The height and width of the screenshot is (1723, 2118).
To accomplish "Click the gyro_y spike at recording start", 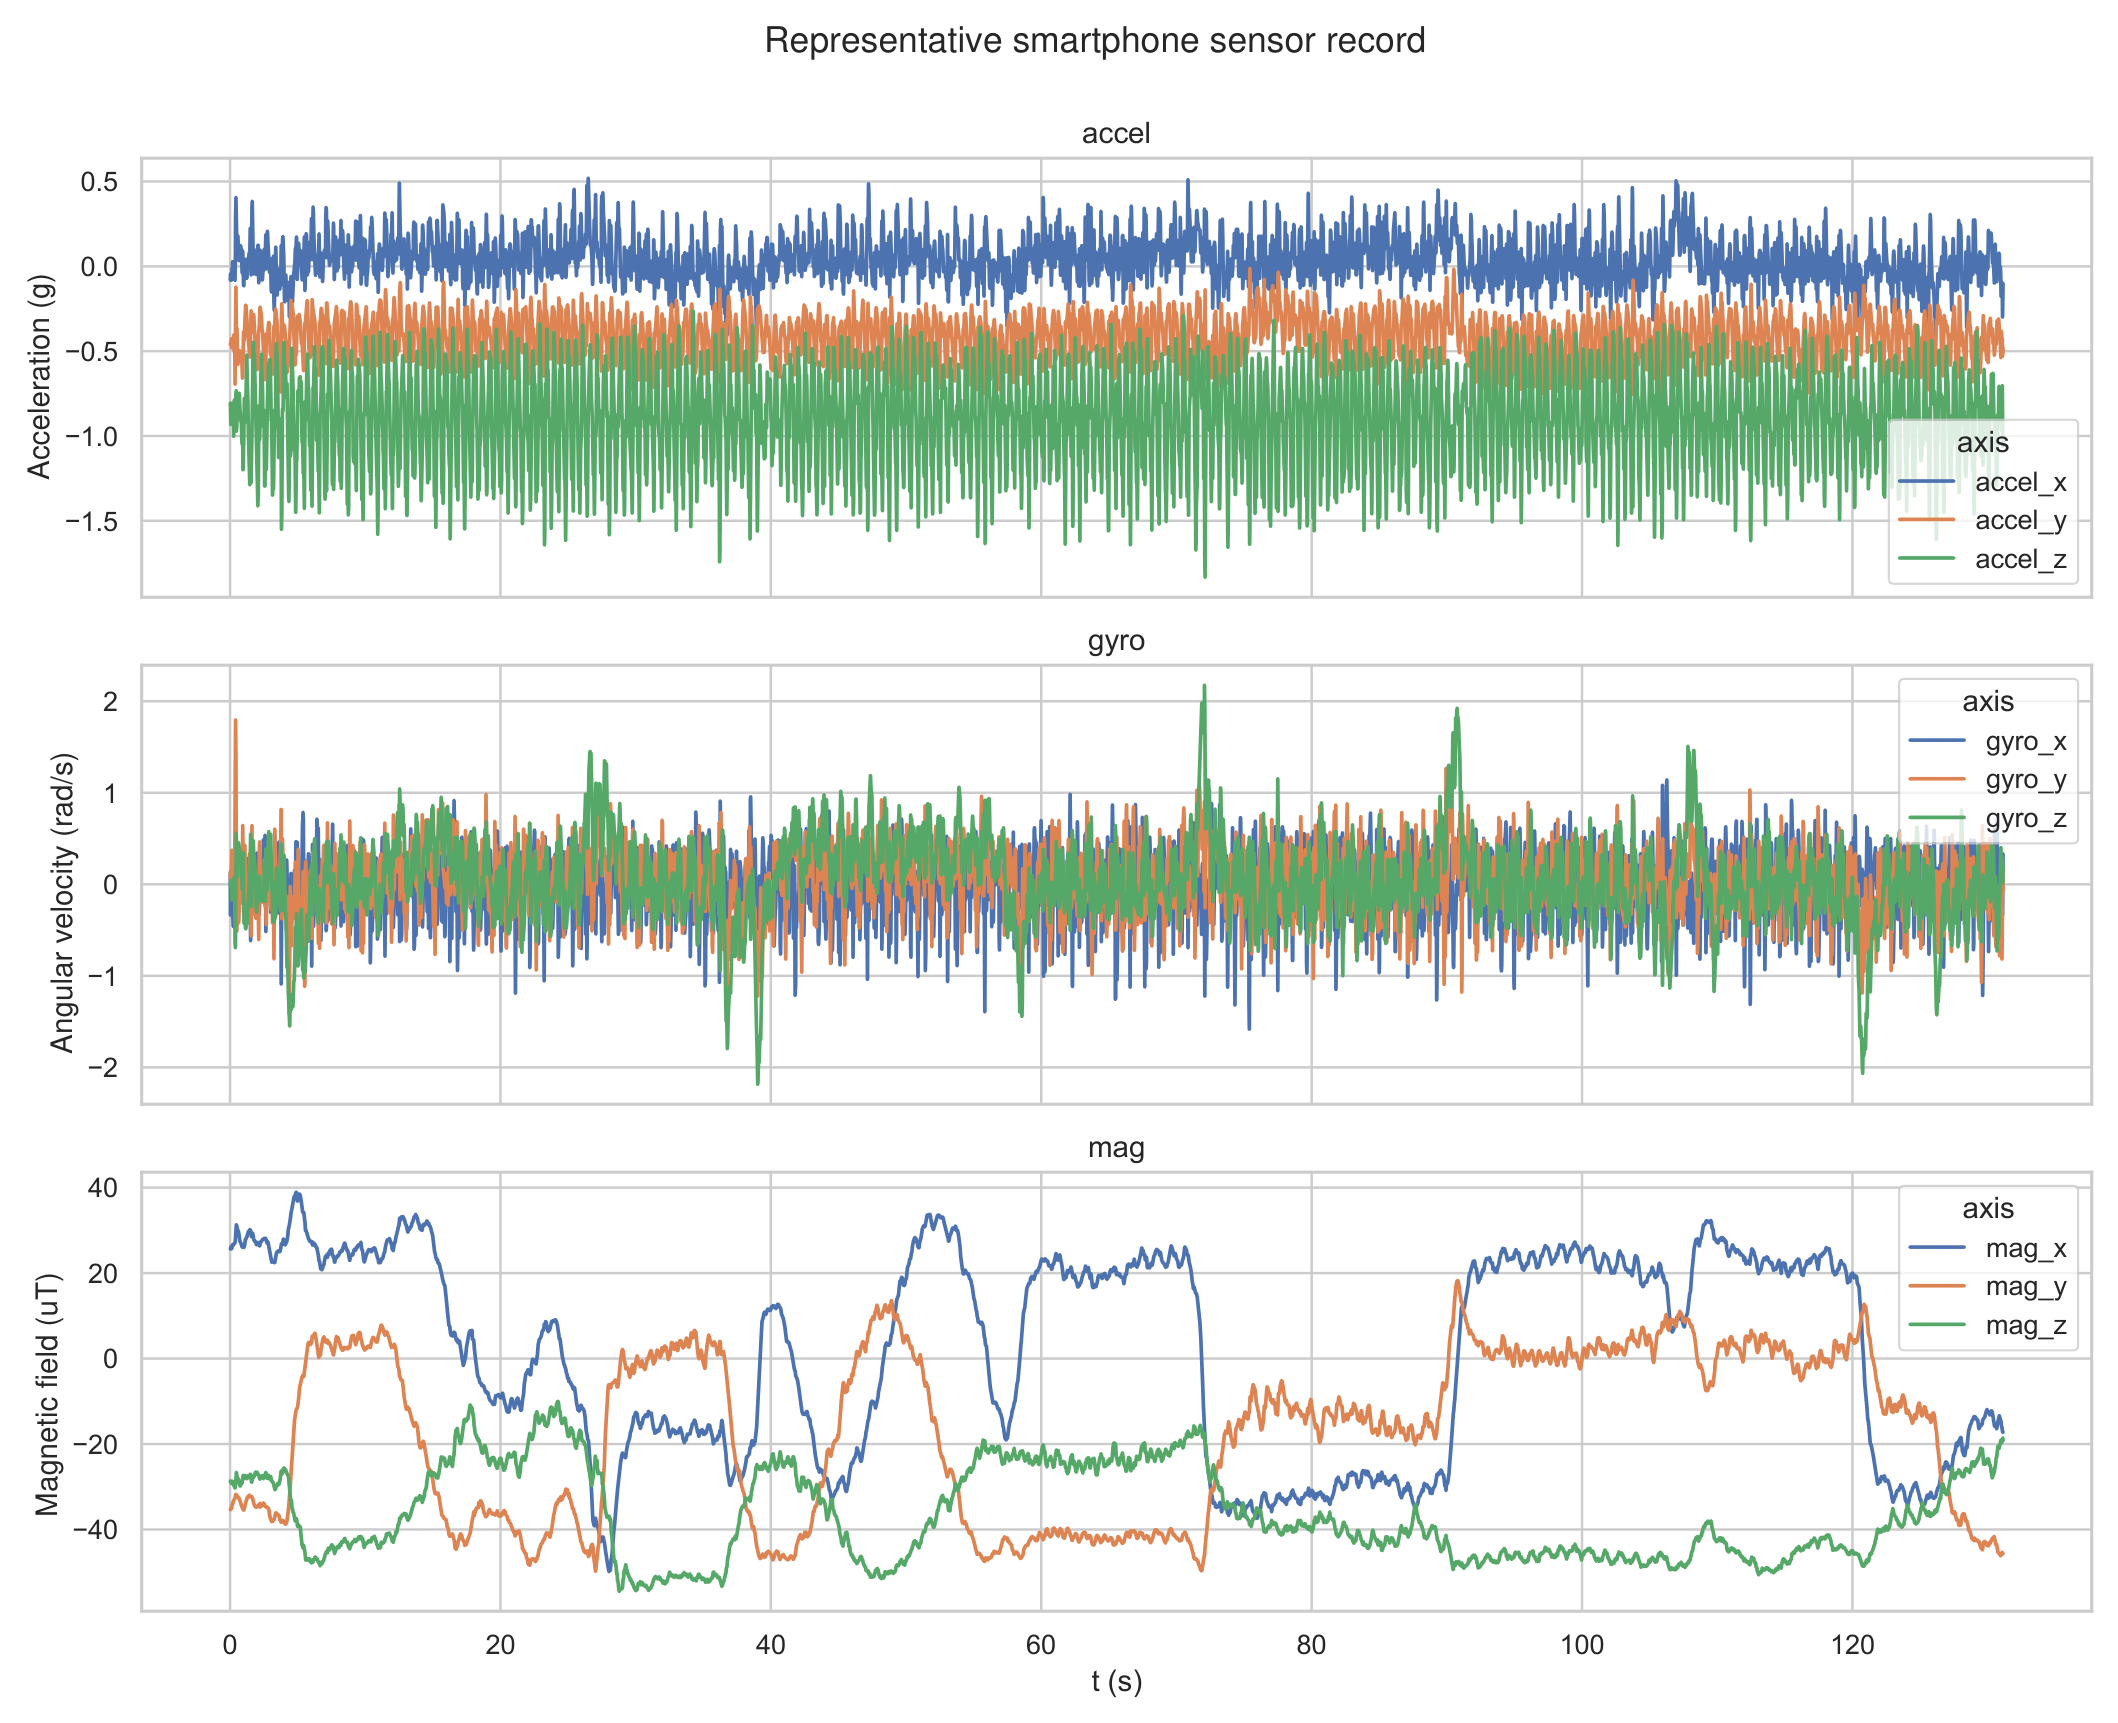I will coord(235,721).
